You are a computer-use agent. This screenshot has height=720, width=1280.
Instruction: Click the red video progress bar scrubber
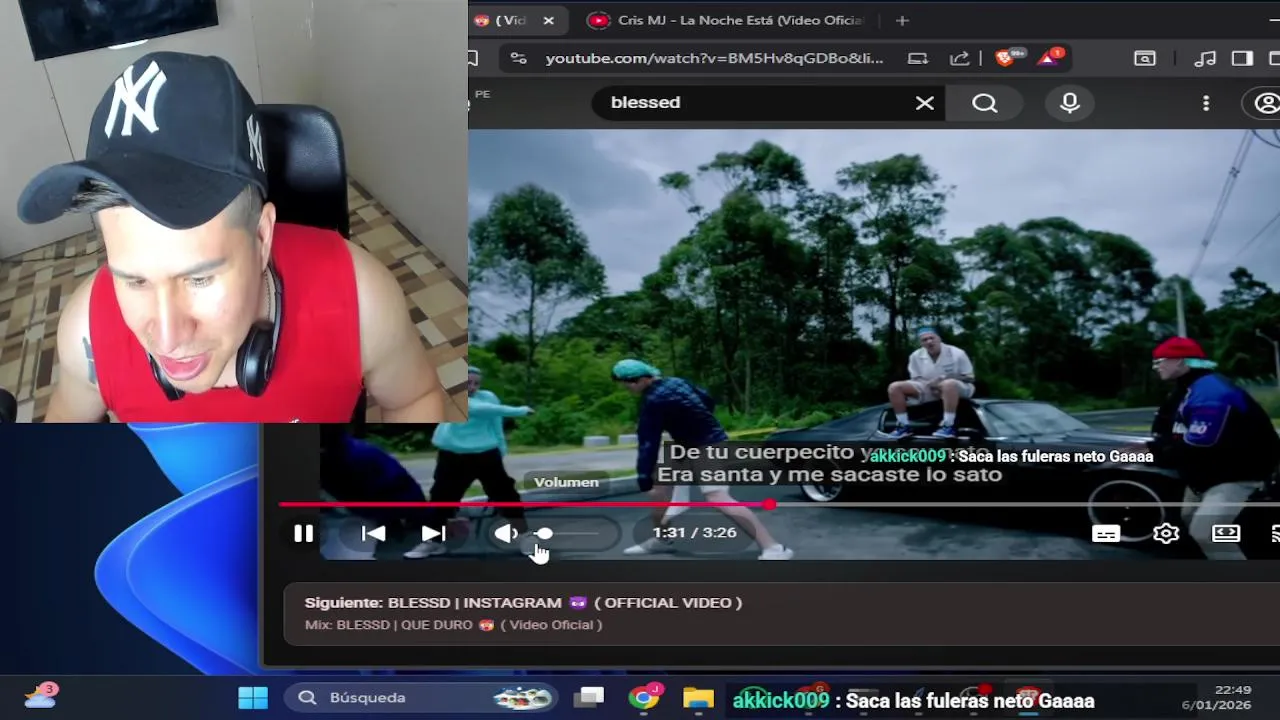769,504
